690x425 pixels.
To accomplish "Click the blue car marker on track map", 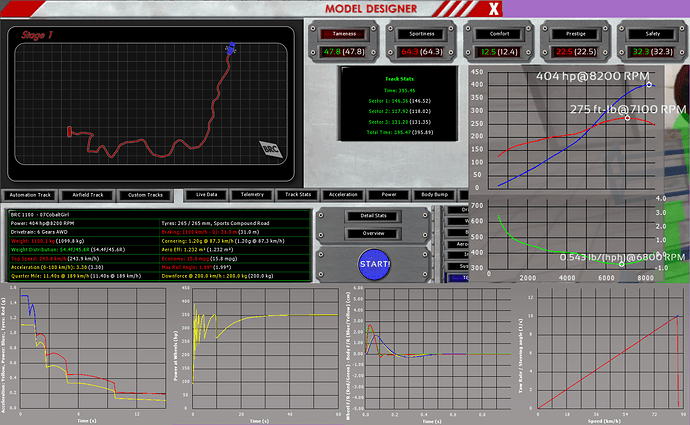I will tap(232, 47).
